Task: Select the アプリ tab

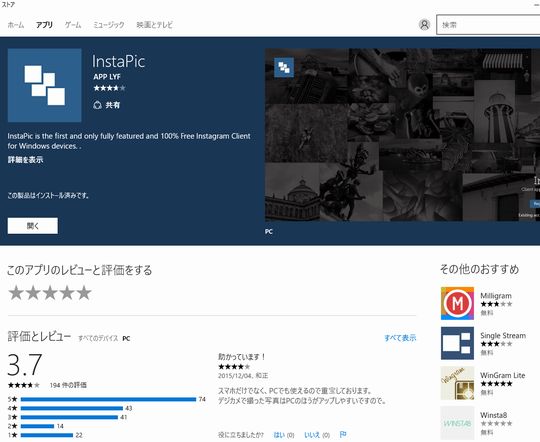Action: (x=44, y=25)
